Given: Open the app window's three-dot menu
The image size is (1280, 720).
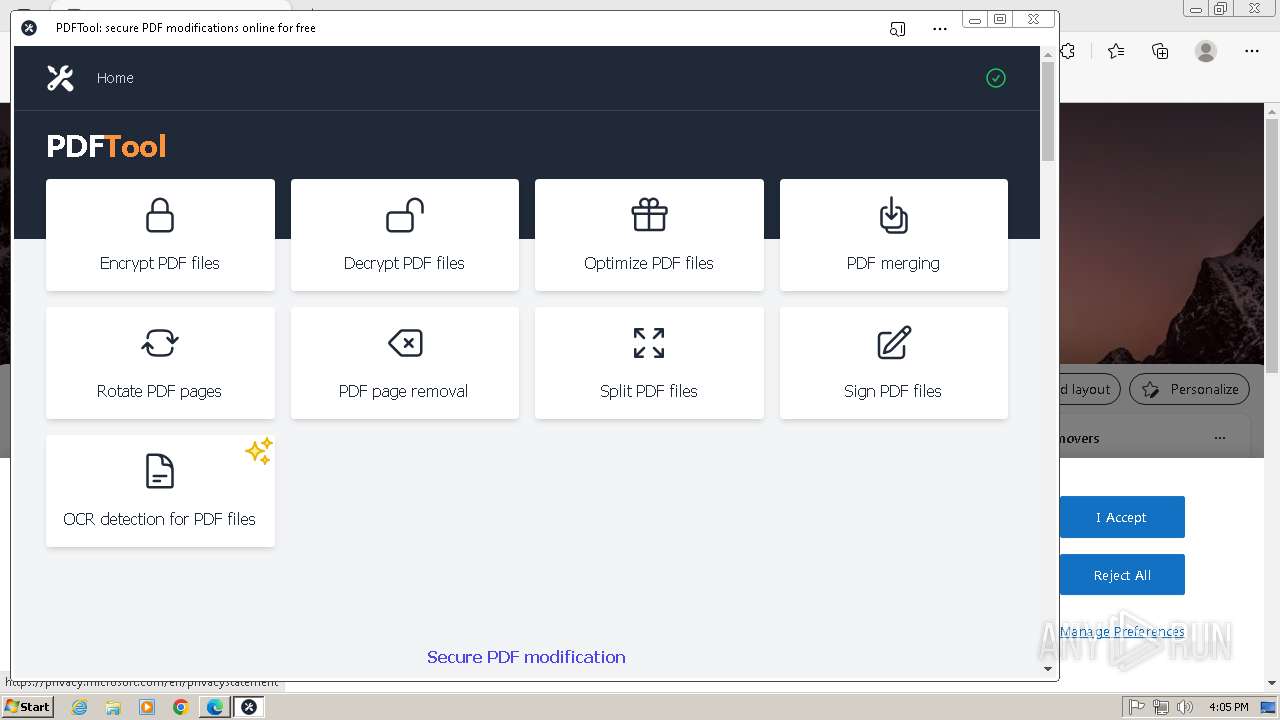Looking at the screenshot, I should (939, 29).
